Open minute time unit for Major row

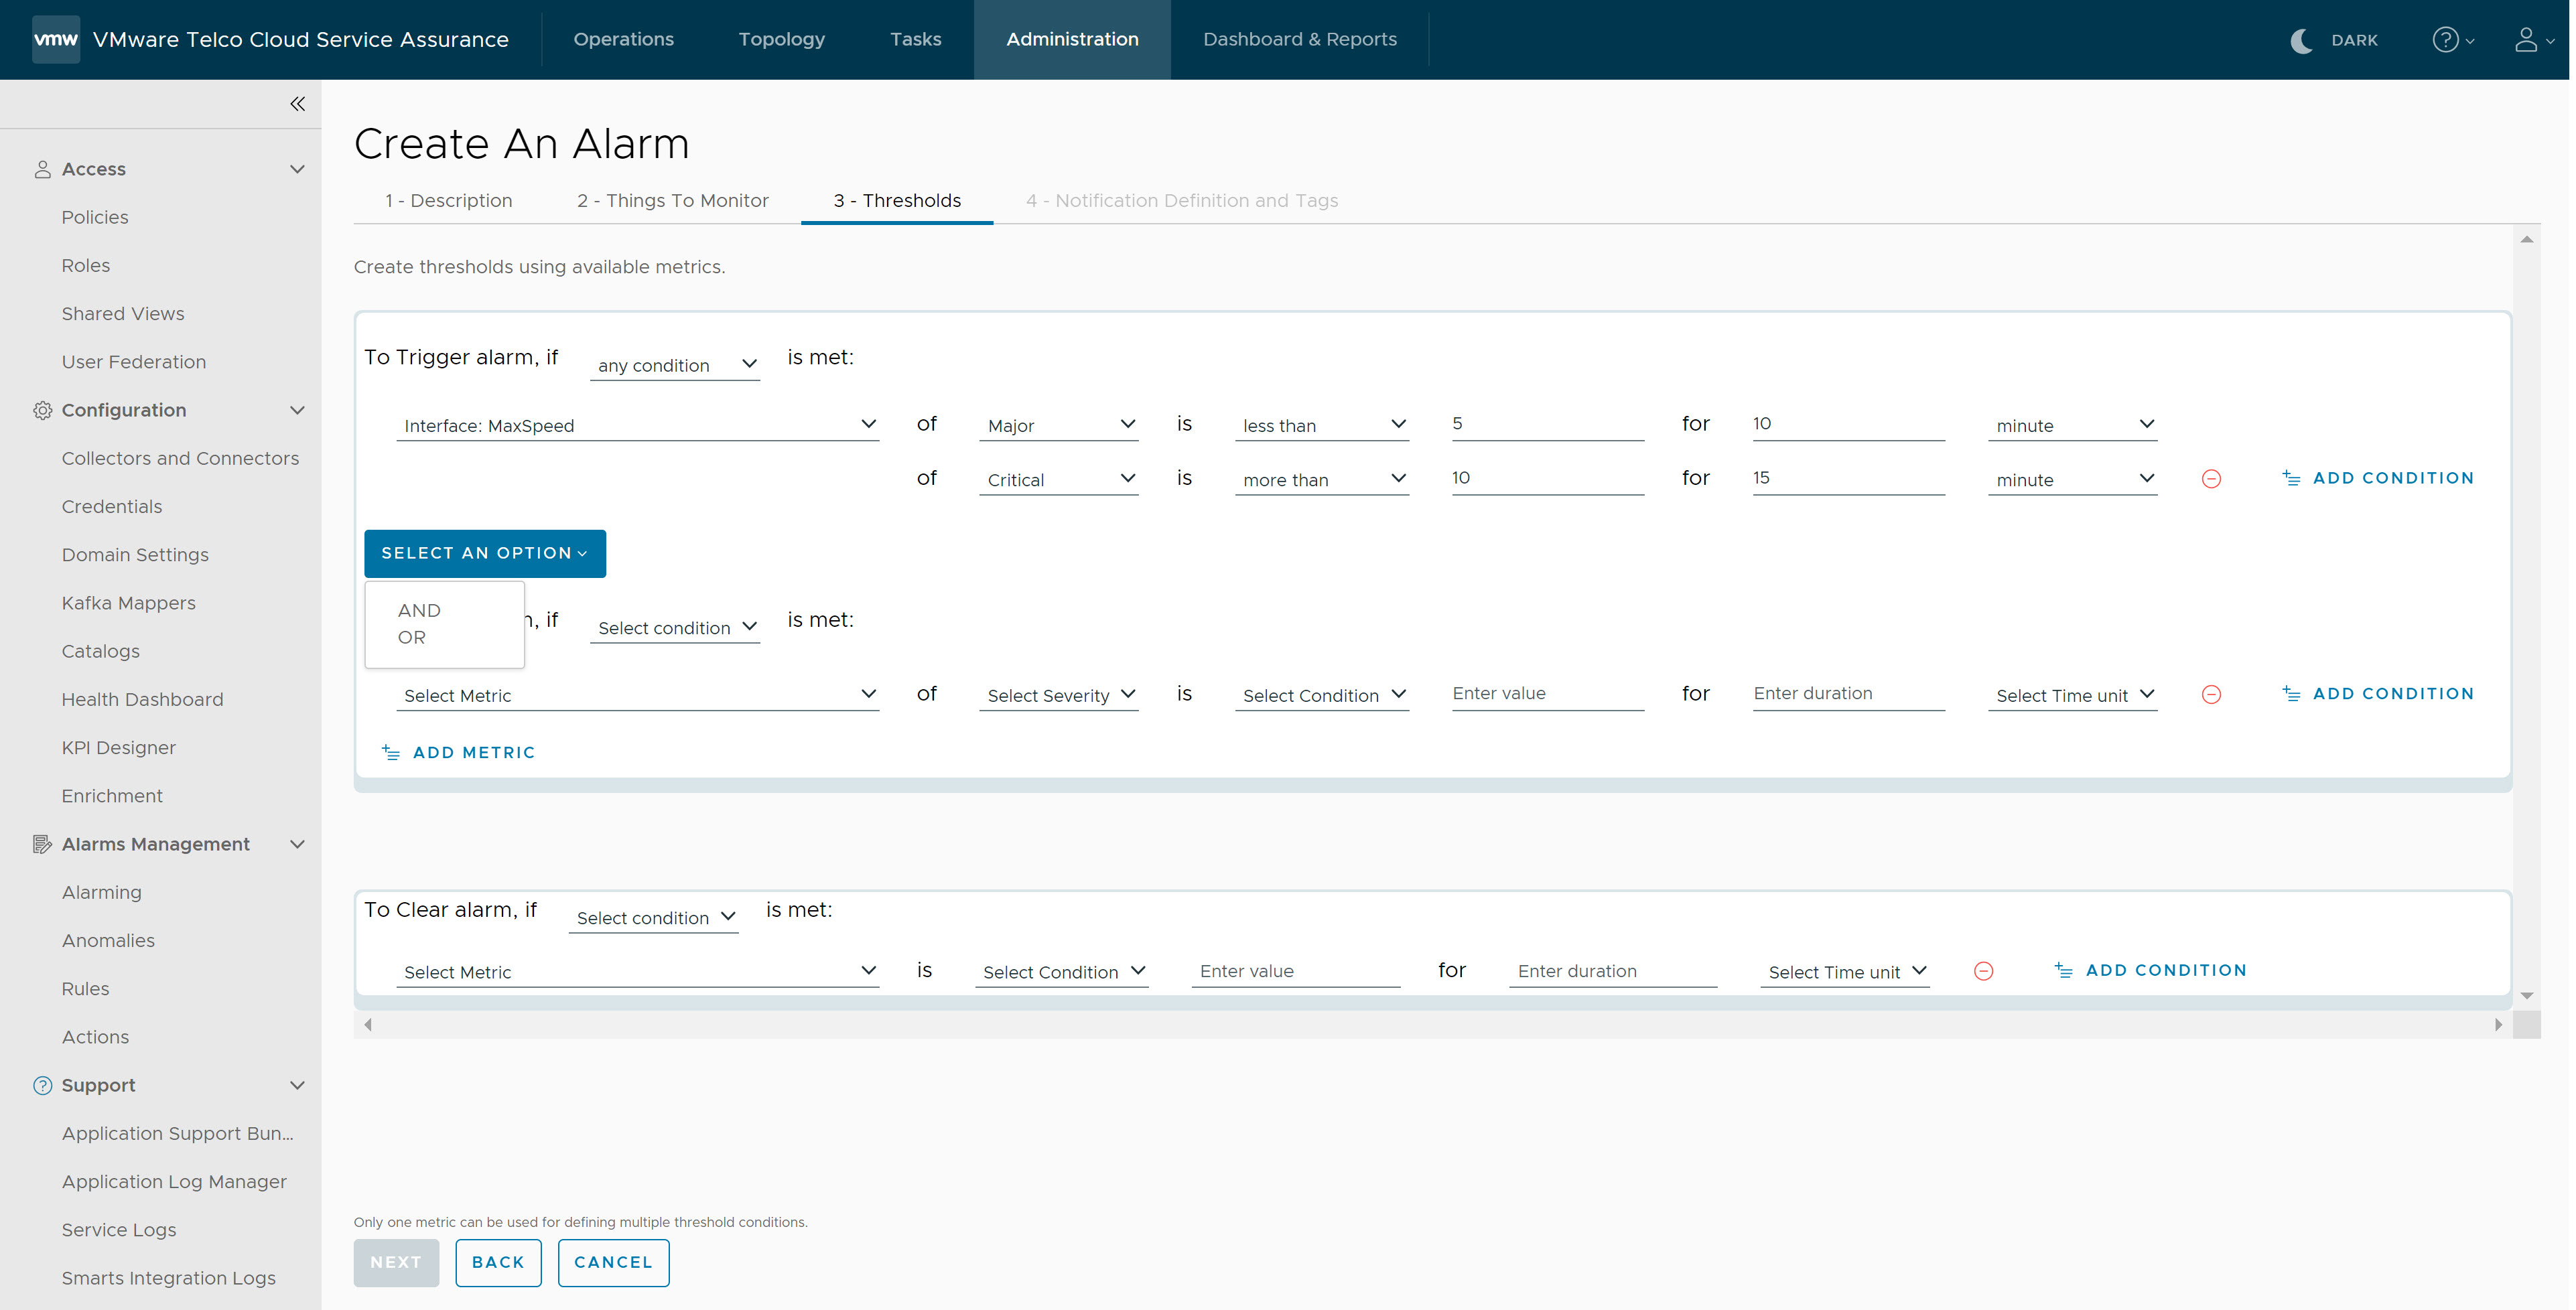click(2072, 425)
